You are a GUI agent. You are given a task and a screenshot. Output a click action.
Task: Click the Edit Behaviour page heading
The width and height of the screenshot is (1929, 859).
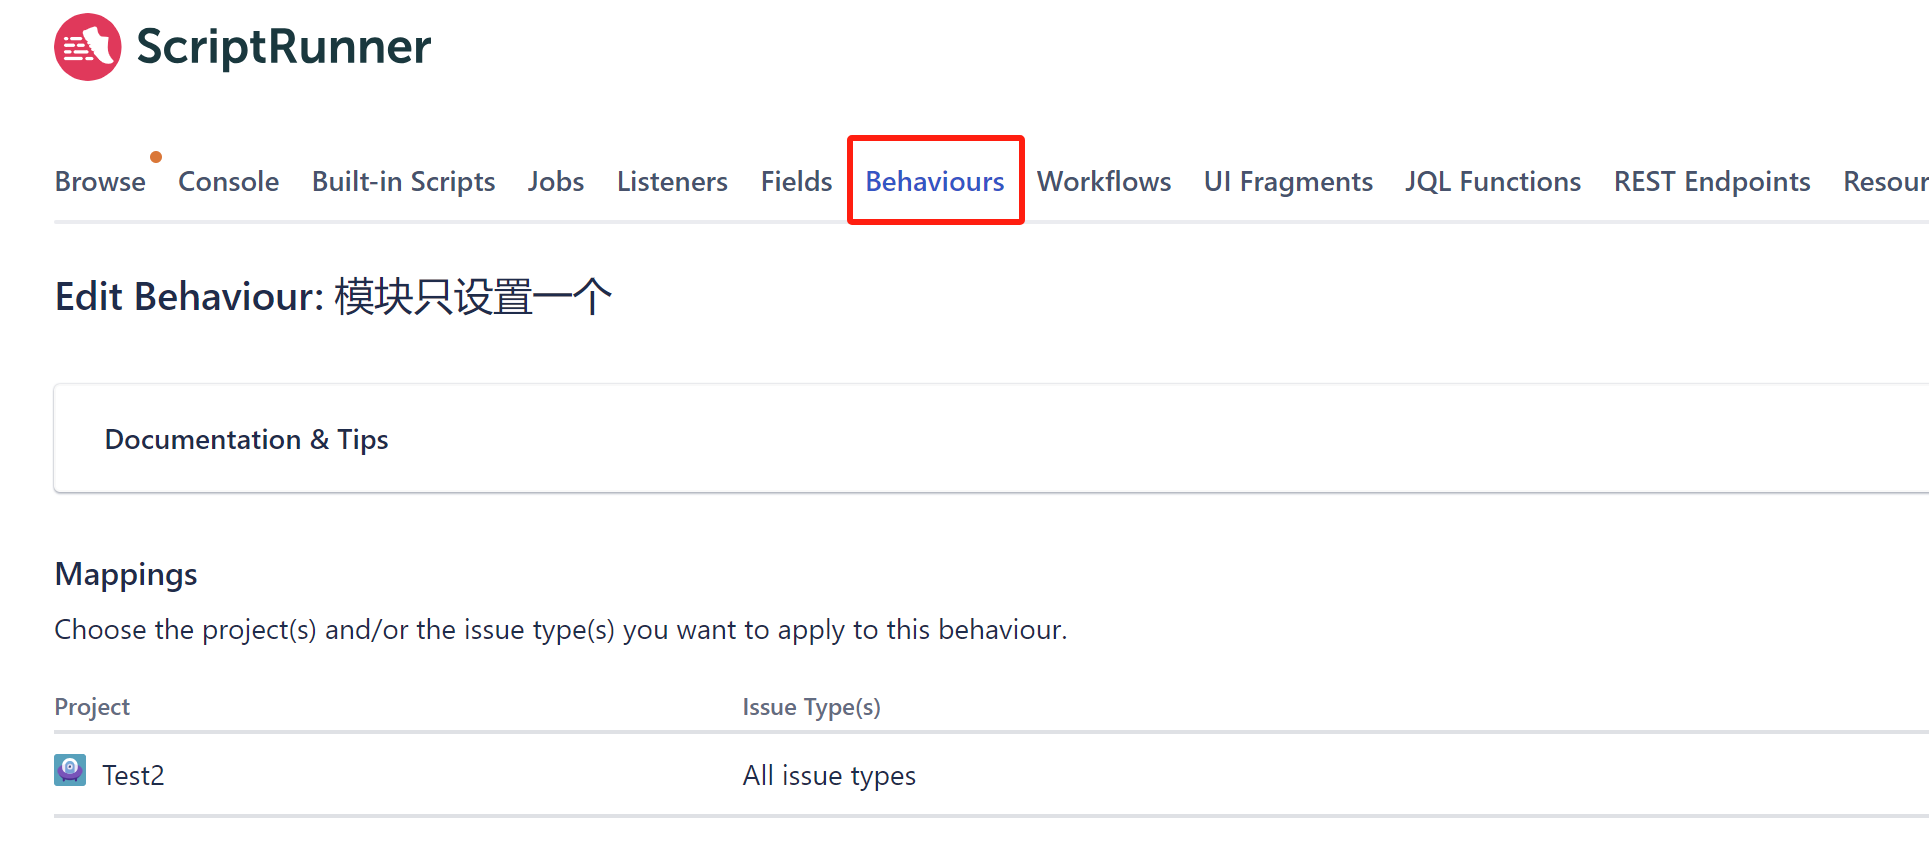click(333, 297)
